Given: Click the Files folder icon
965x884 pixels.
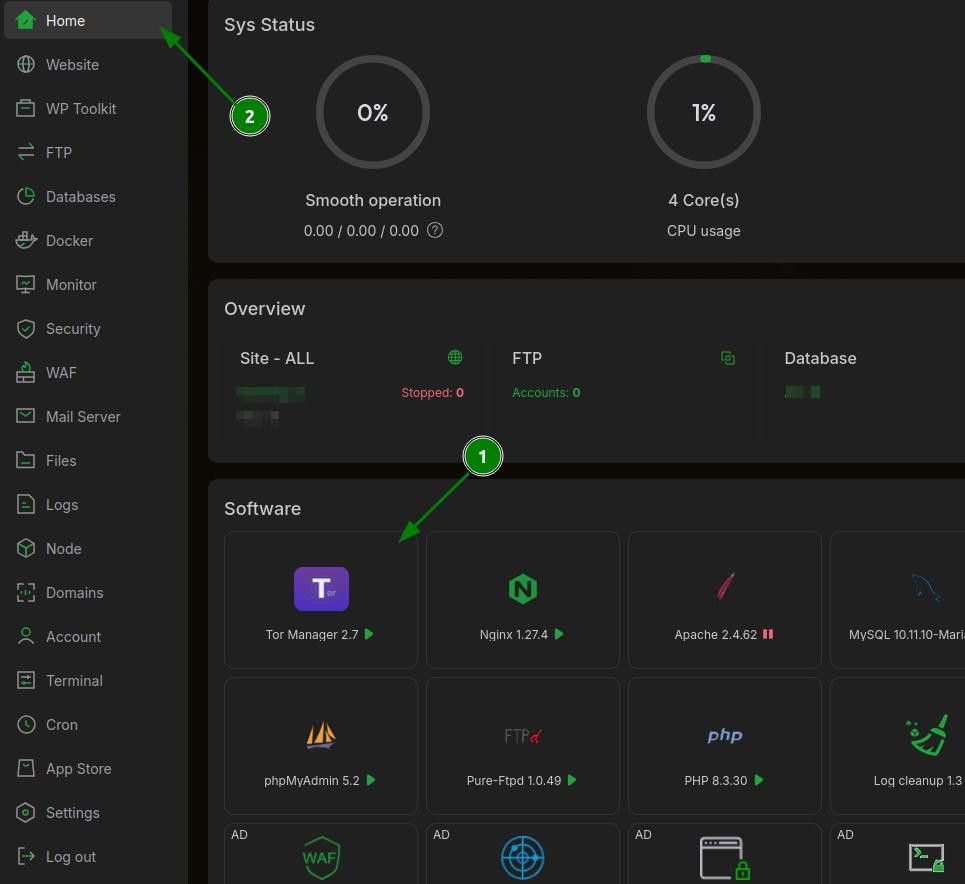Looking at the screenshot, I should coord(25,460).
